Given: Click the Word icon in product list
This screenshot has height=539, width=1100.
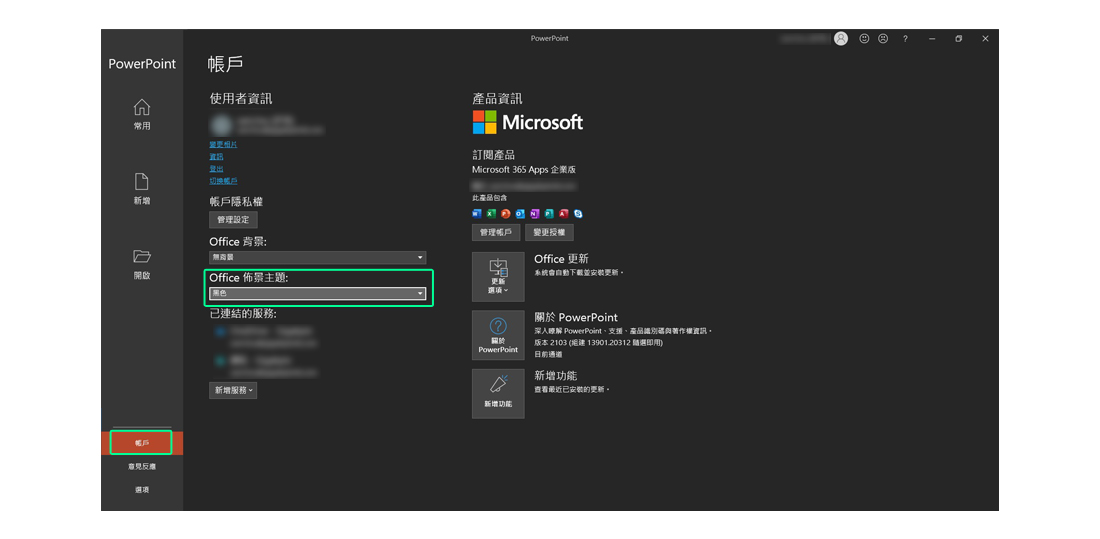Looking at the screenshot, I should tap(477, 213).
